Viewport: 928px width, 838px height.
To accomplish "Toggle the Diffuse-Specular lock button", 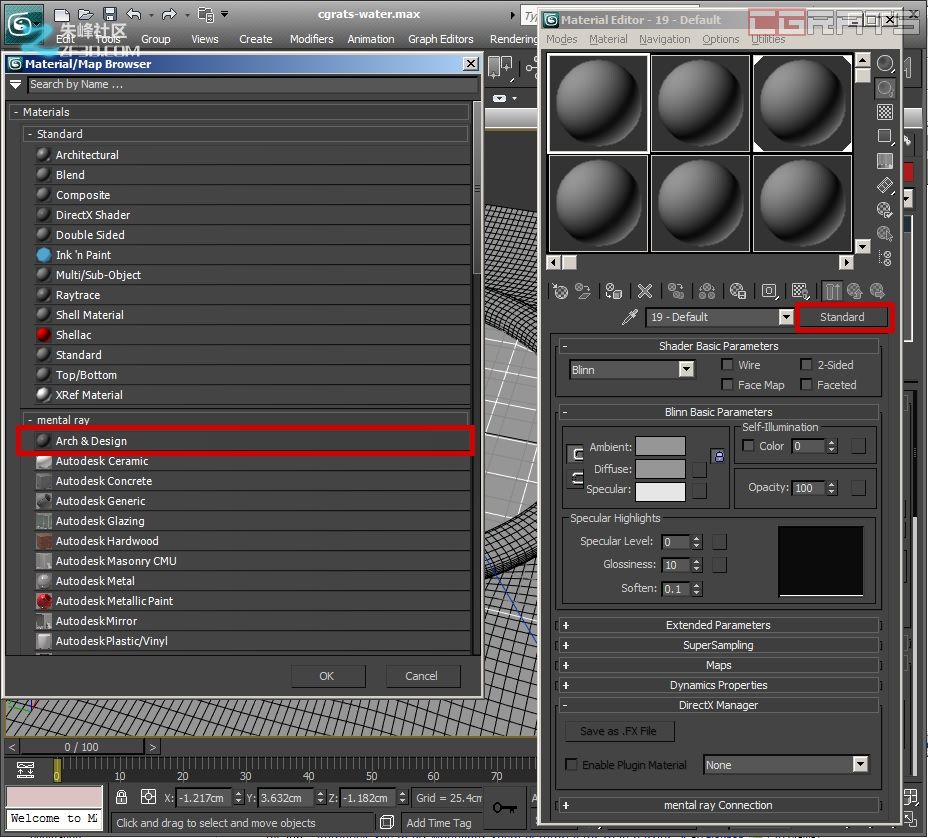I will coord(576,478).
